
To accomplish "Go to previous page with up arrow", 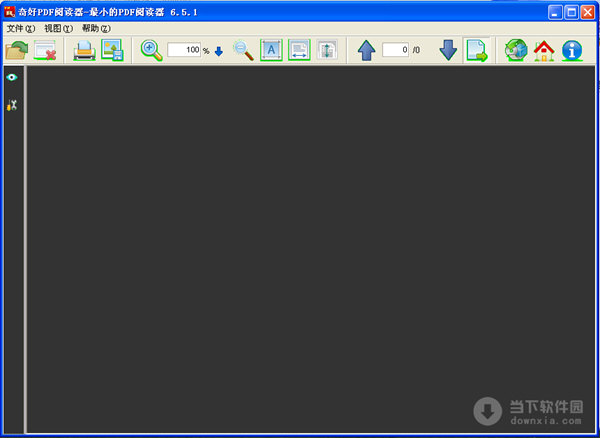I will point(367,50).
